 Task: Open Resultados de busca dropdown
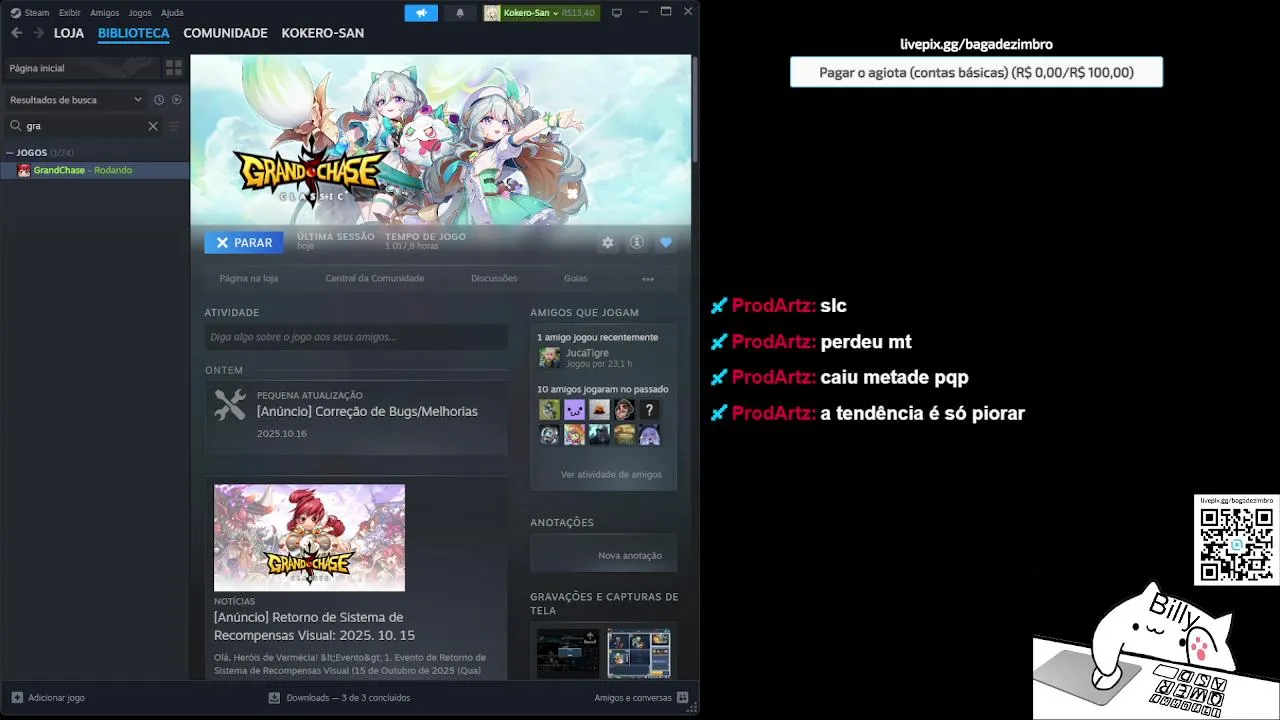coord(76,100)
